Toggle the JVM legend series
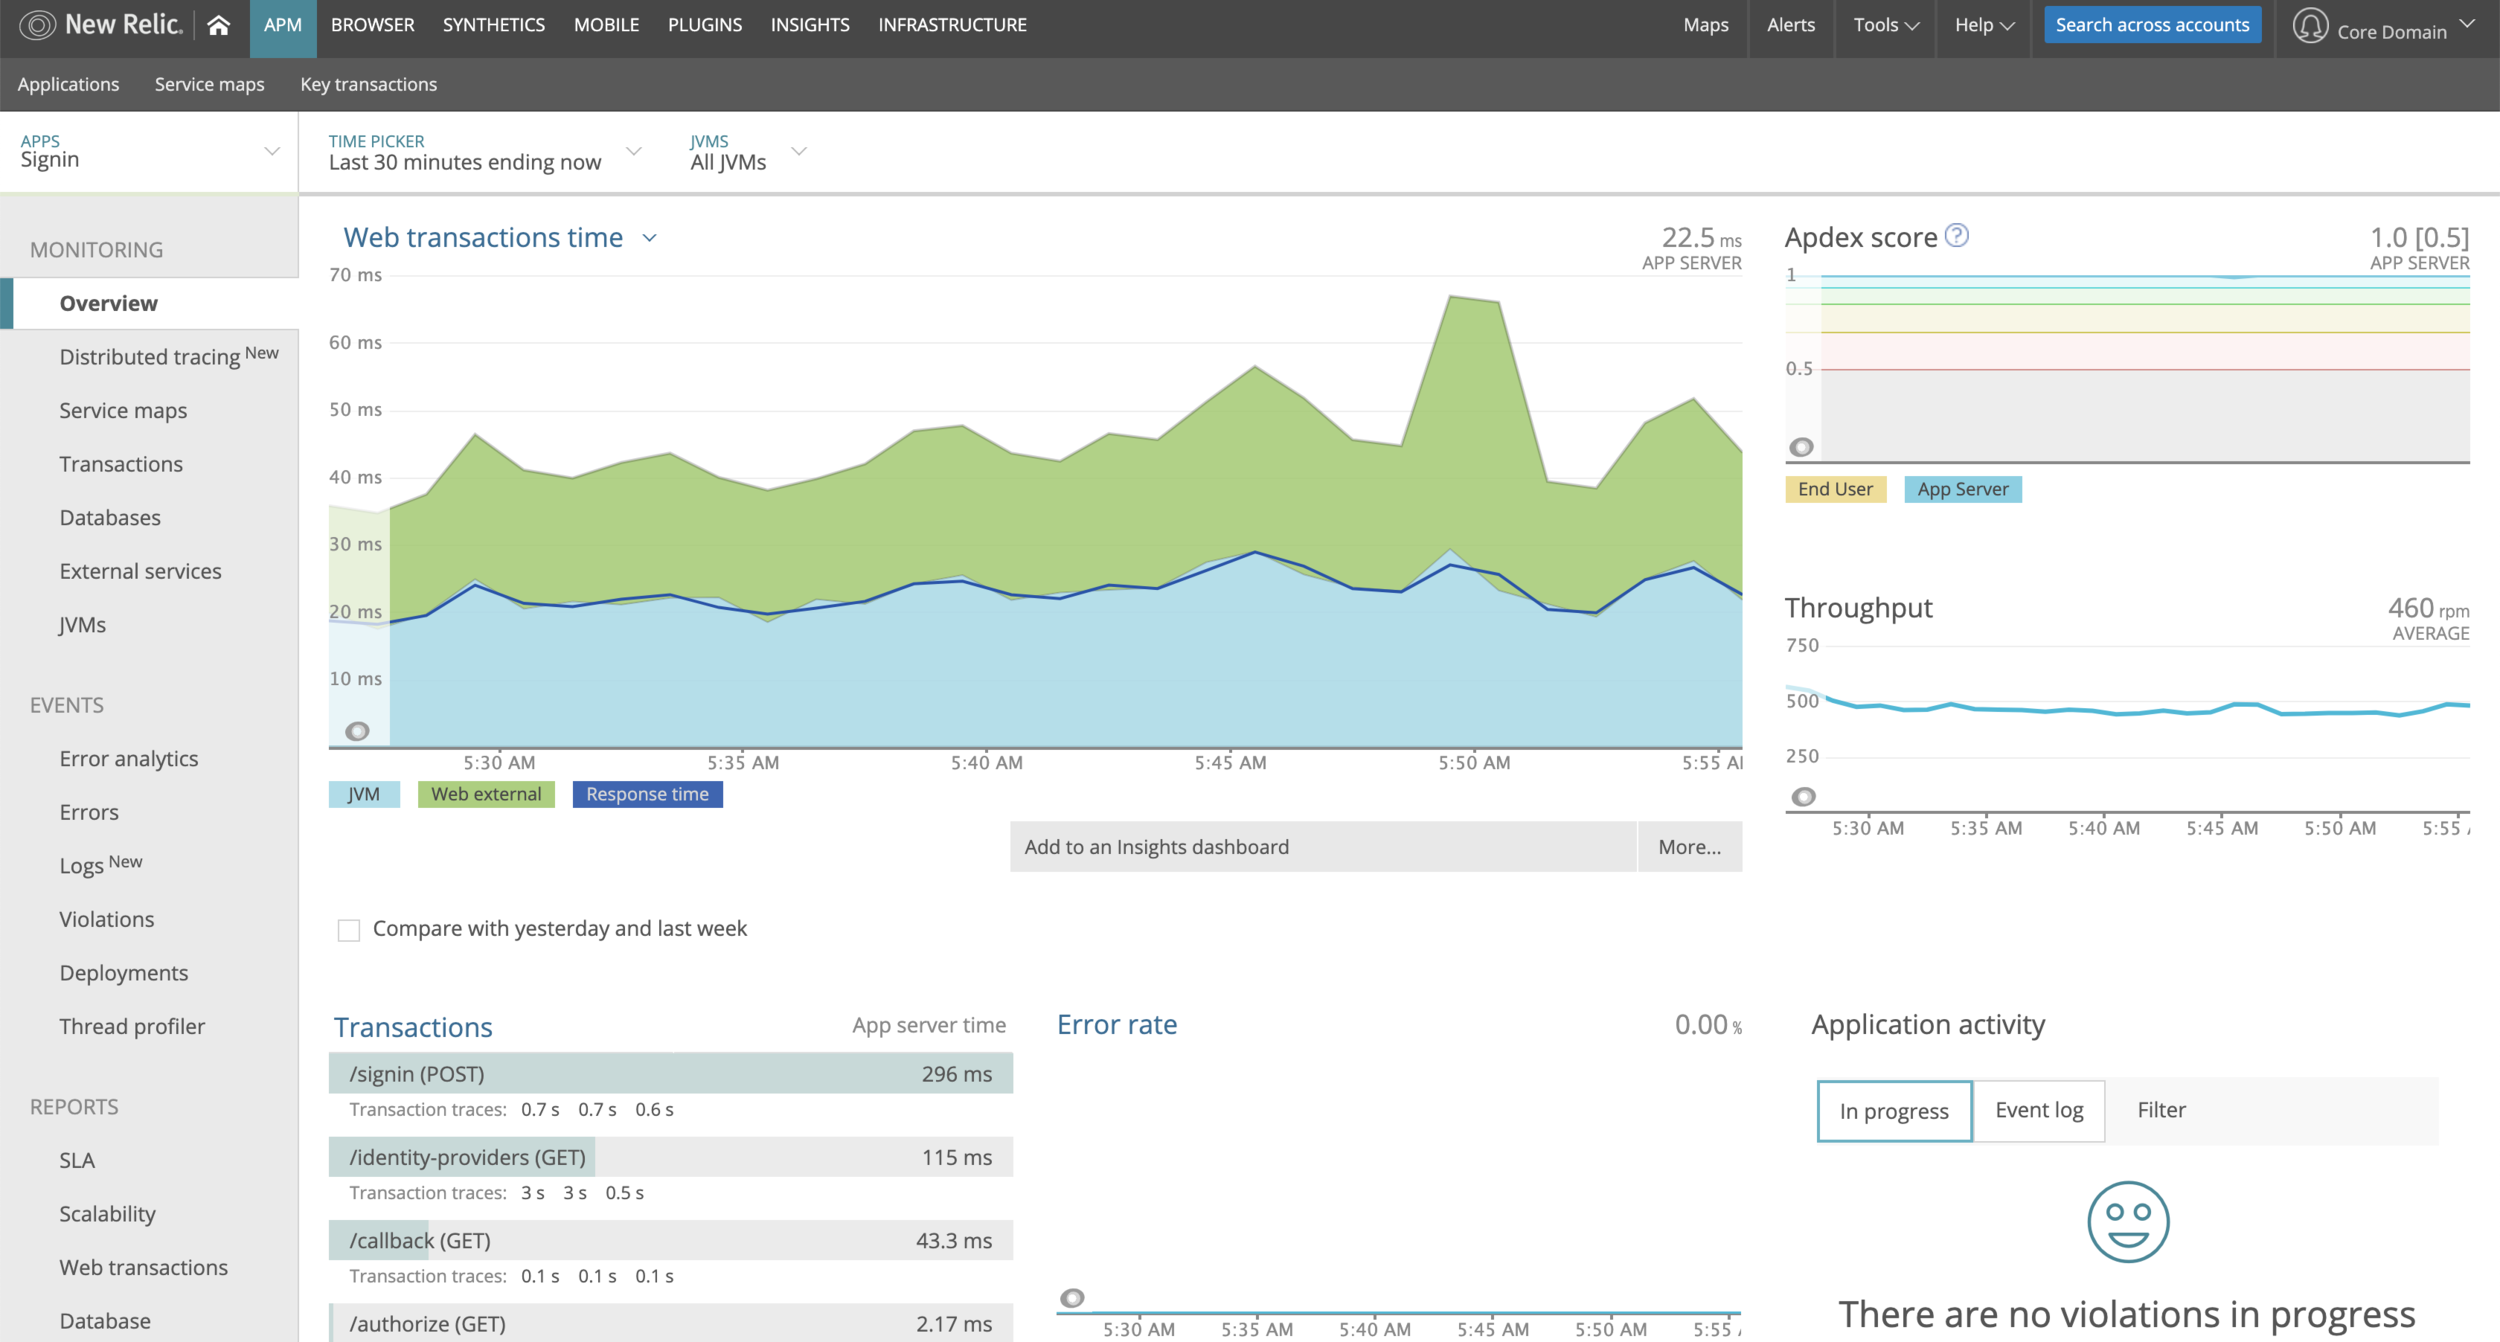Viewport: 2500px width, 1342px height. (364, 794)
